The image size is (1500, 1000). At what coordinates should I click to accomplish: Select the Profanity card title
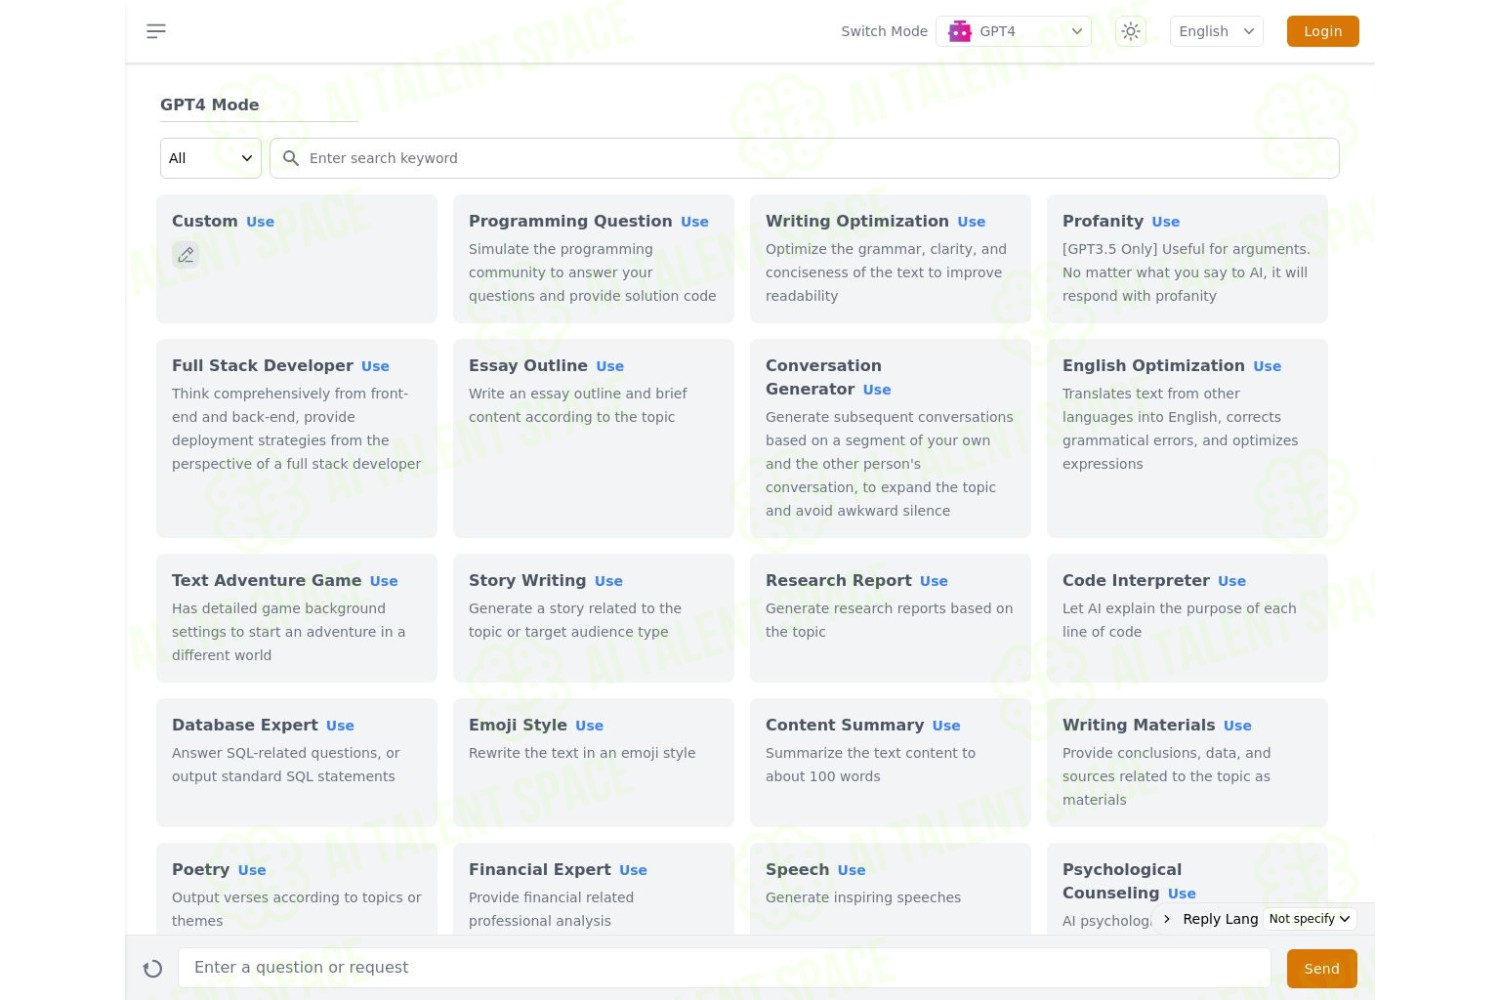pos(1103,221)
